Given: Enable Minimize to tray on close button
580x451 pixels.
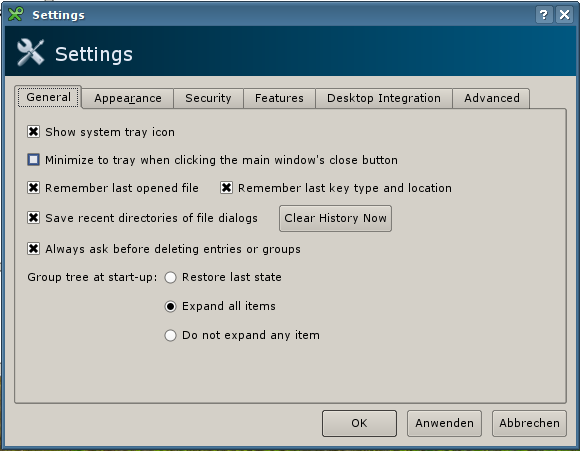Looking at the screenshot, I should [33, 160].
